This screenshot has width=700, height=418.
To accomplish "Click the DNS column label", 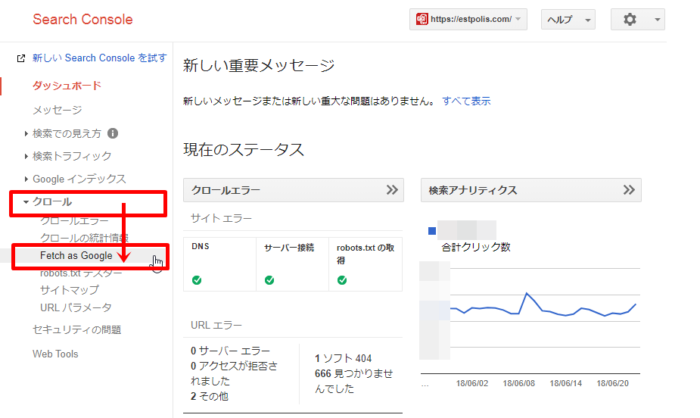I will (x=200, y=246).
